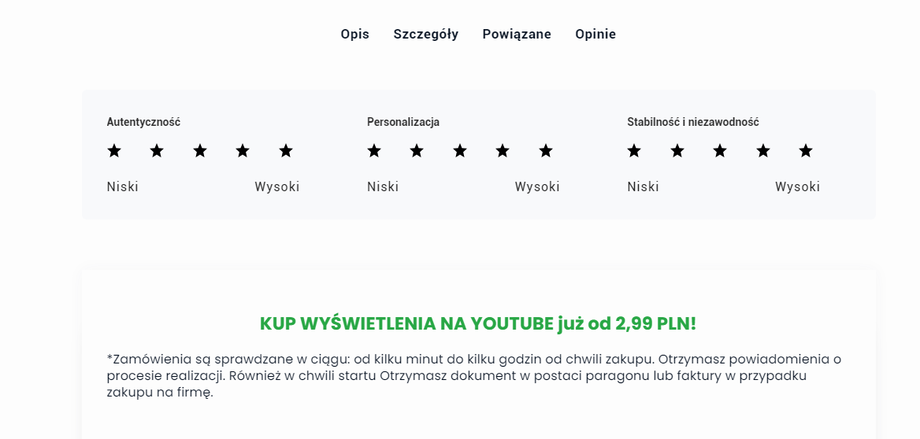Click the Autentyczność rating label
This screenshot has height=439, width=920.
tap(143, 122)
